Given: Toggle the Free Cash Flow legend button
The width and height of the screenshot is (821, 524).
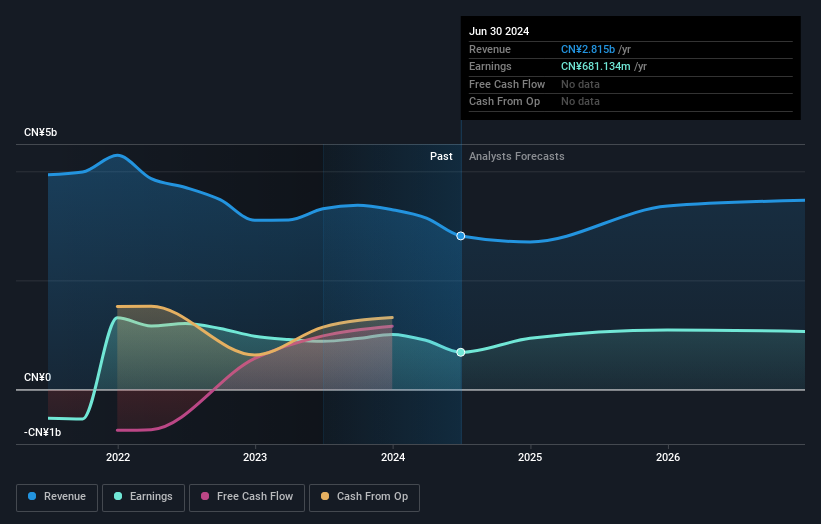Looking at the screenshot, I should pyautogui.click(x=247, y=497).
